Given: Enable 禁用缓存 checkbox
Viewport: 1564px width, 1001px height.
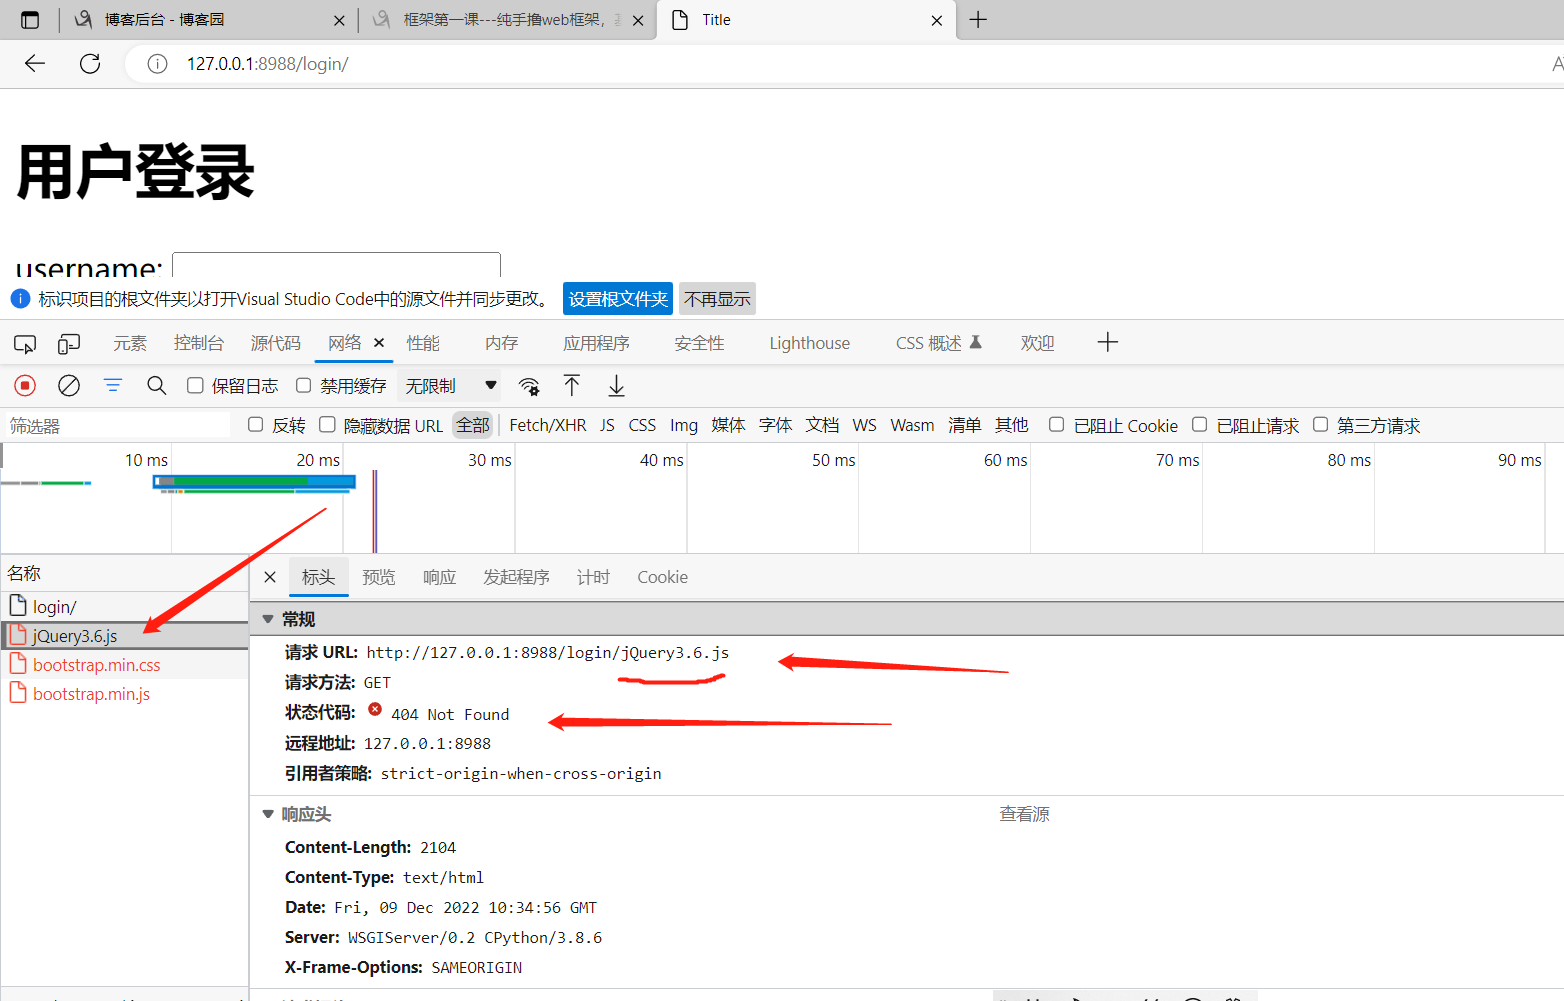Looking at the screenshot, I should (304, 386).
